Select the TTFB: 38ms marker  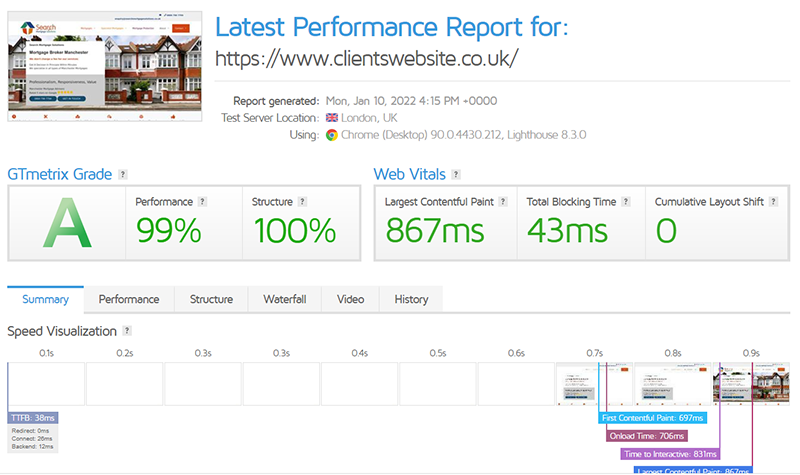pyautogui.click(x=33, y=418)
